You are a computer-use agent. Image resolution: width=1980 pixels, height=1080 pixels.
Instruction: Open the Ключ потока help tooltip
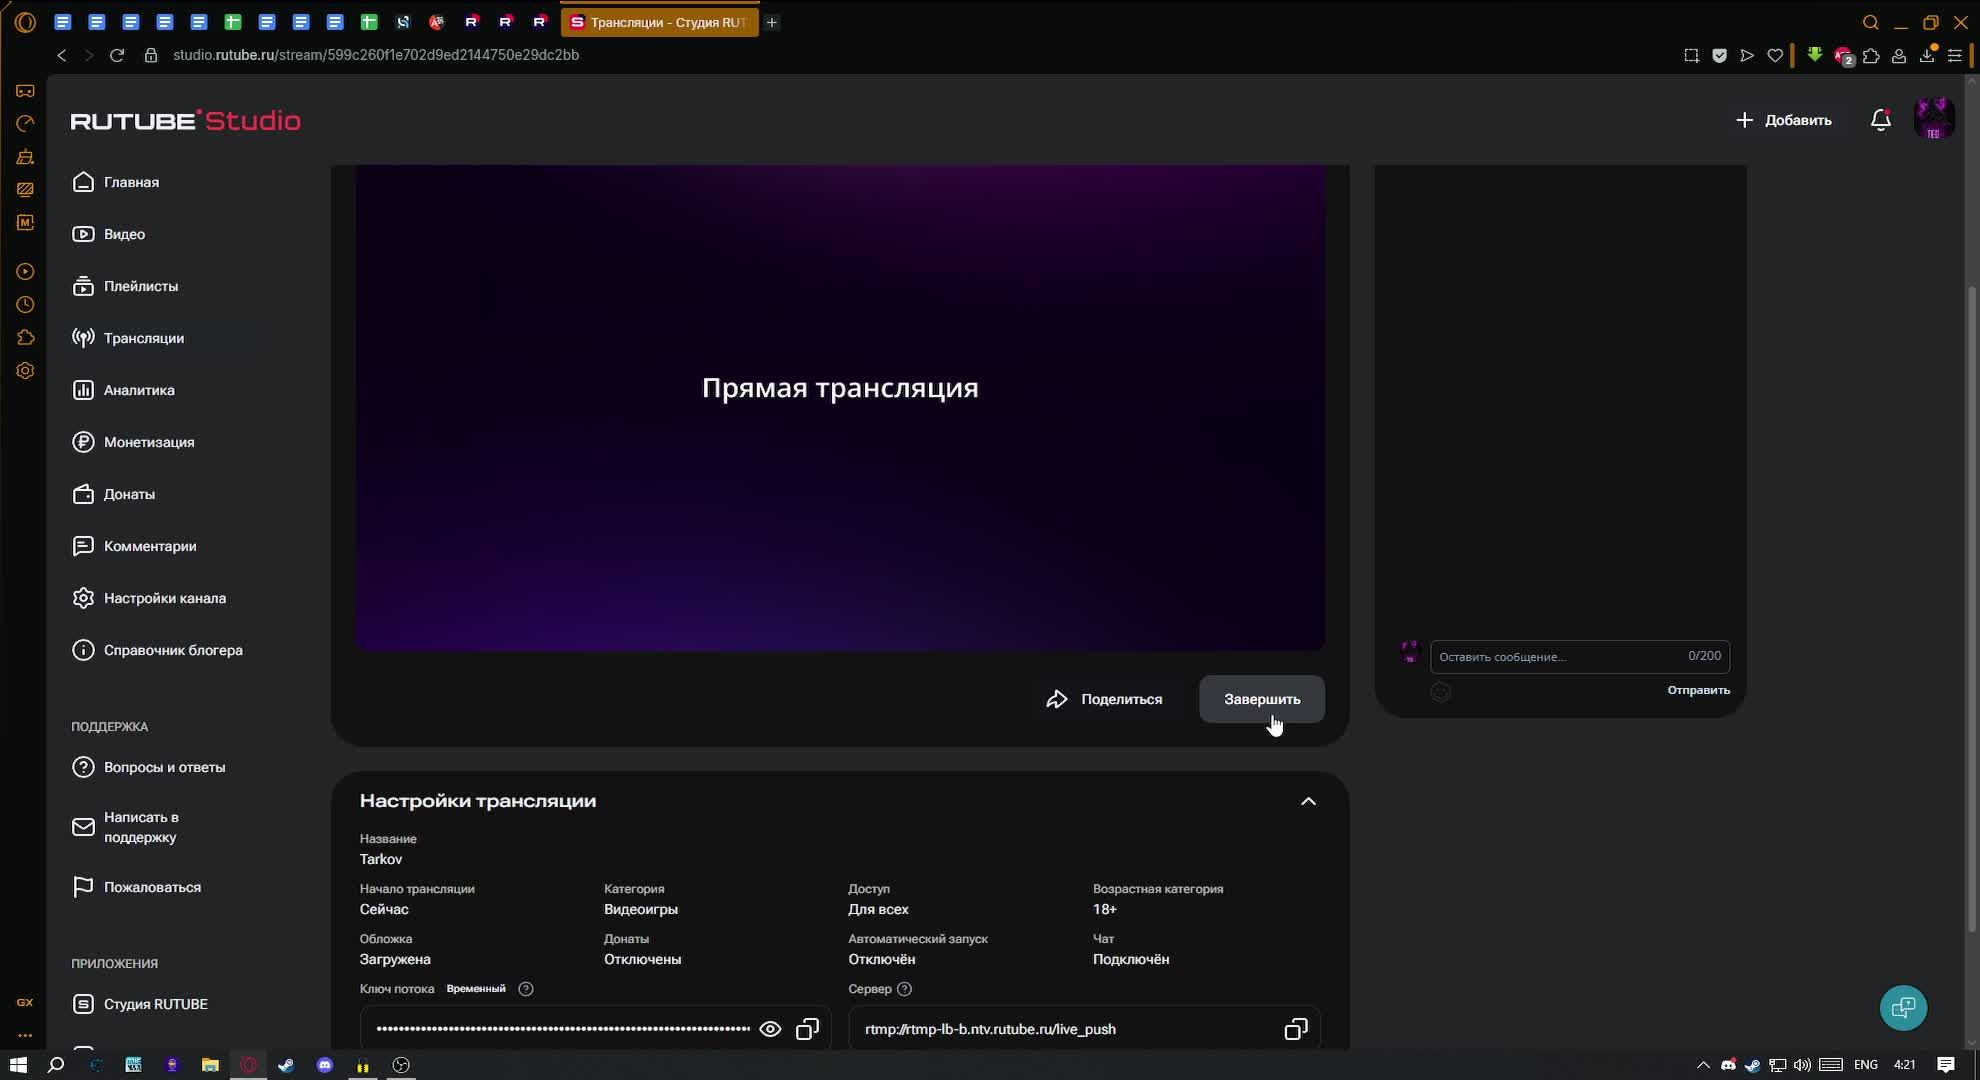[526, 988]
